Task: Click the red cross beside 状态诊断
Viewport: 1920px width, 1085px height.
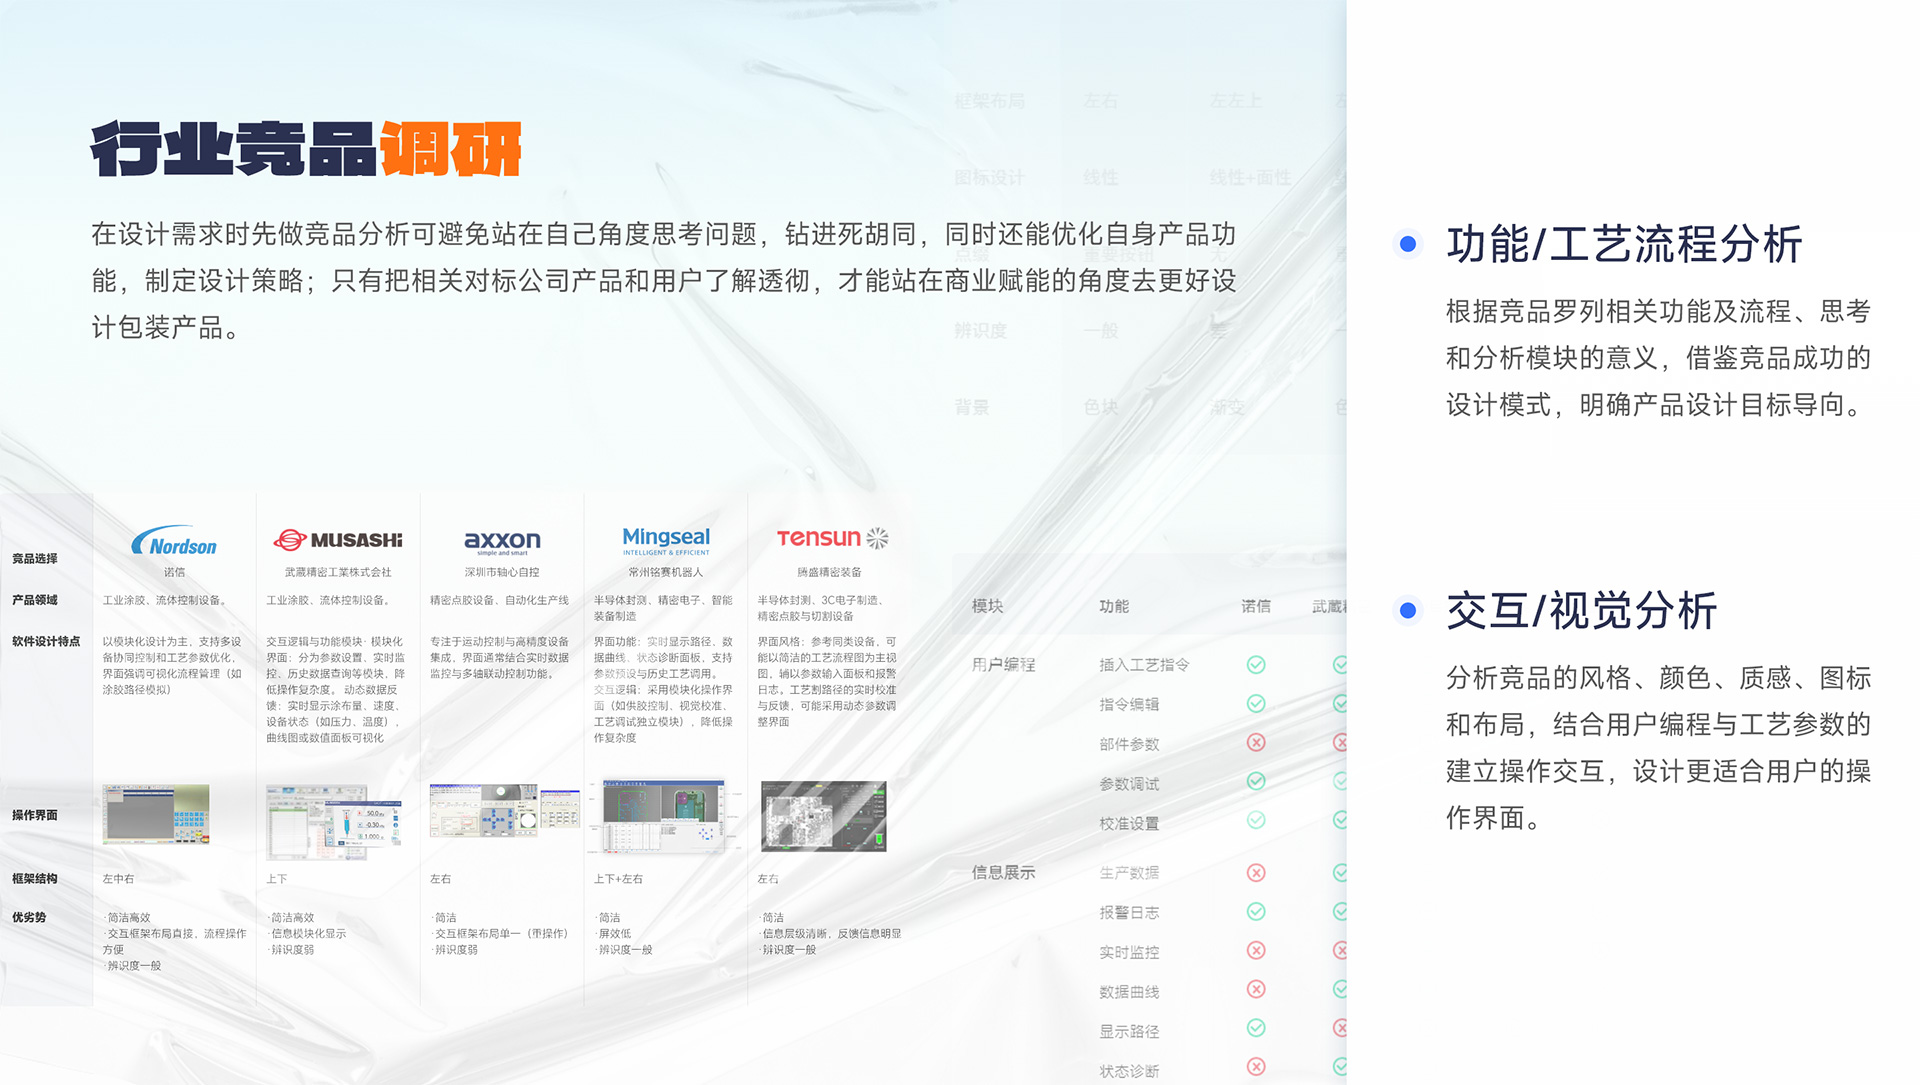Action: pos(1255,1069)
